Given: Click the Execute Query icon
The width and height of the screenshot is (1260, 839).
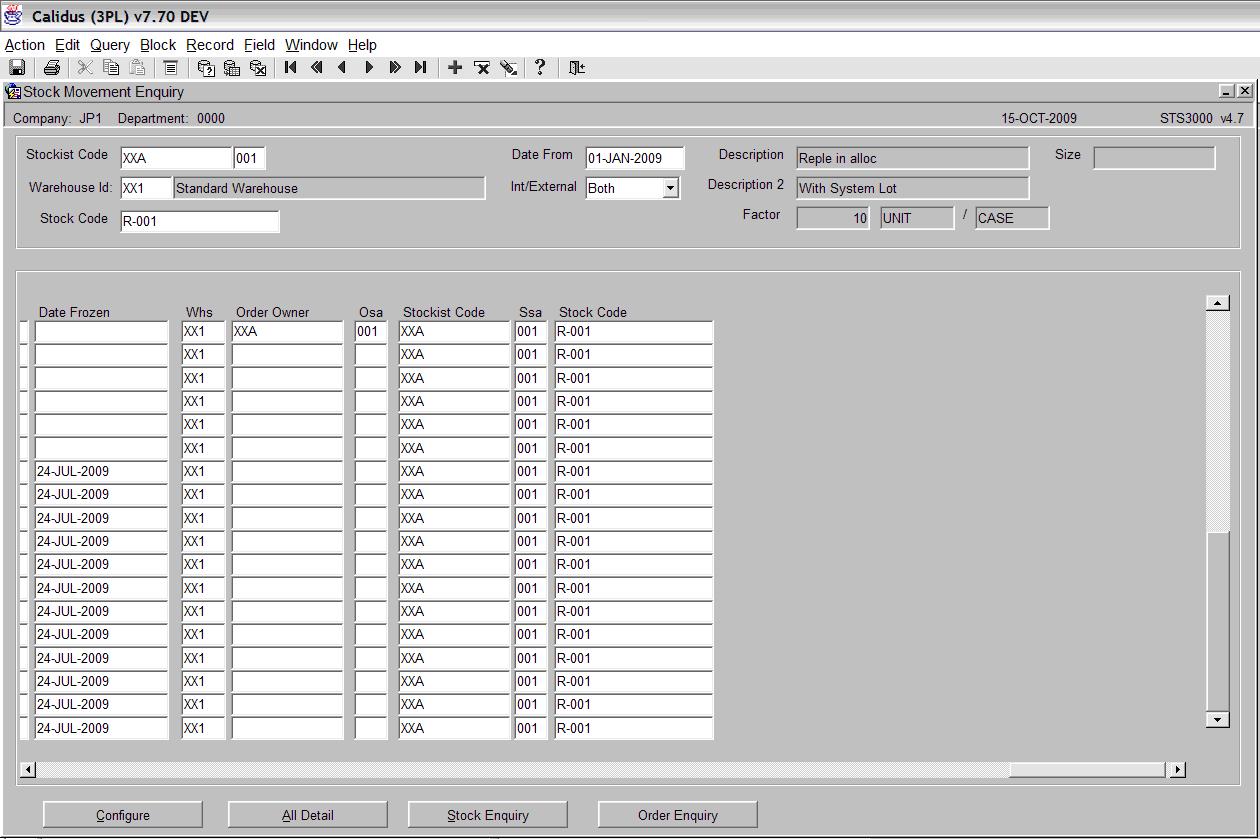Looking at the screenshot, I should (x=232, y=68).
